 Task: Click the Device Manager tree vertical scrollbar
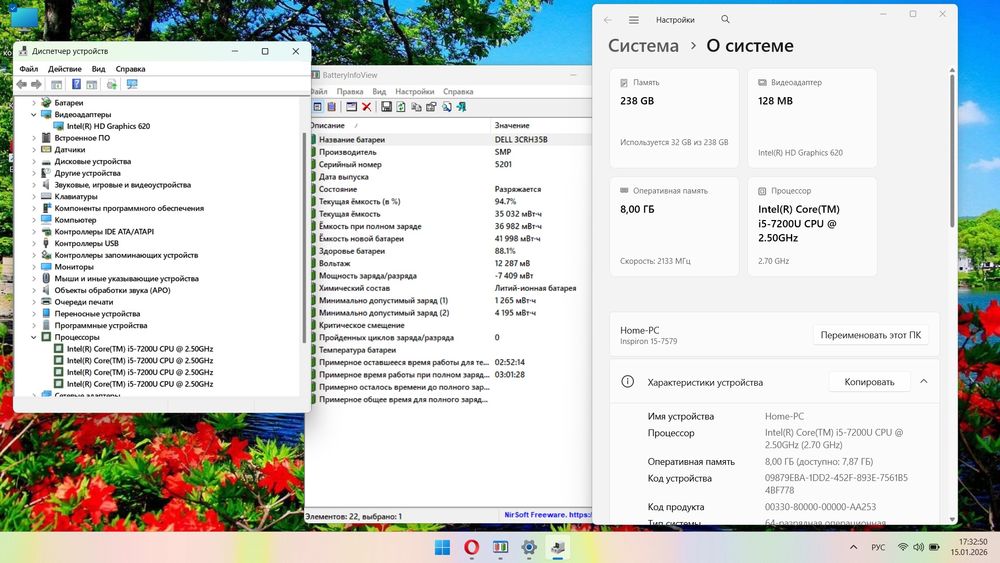point(305,237)
